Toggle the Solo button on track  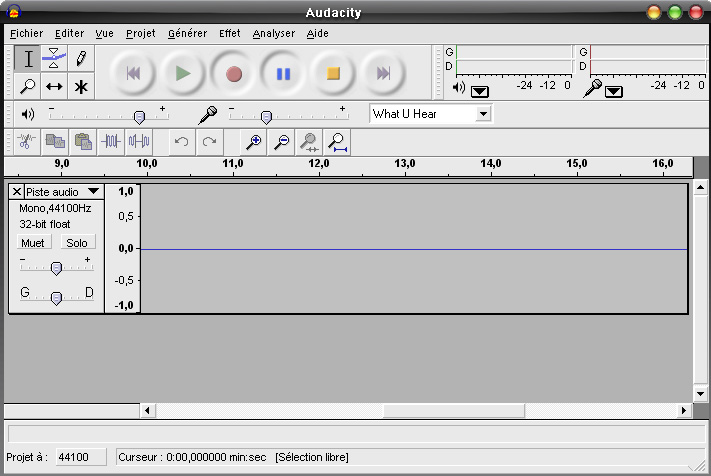pos(77,243)
